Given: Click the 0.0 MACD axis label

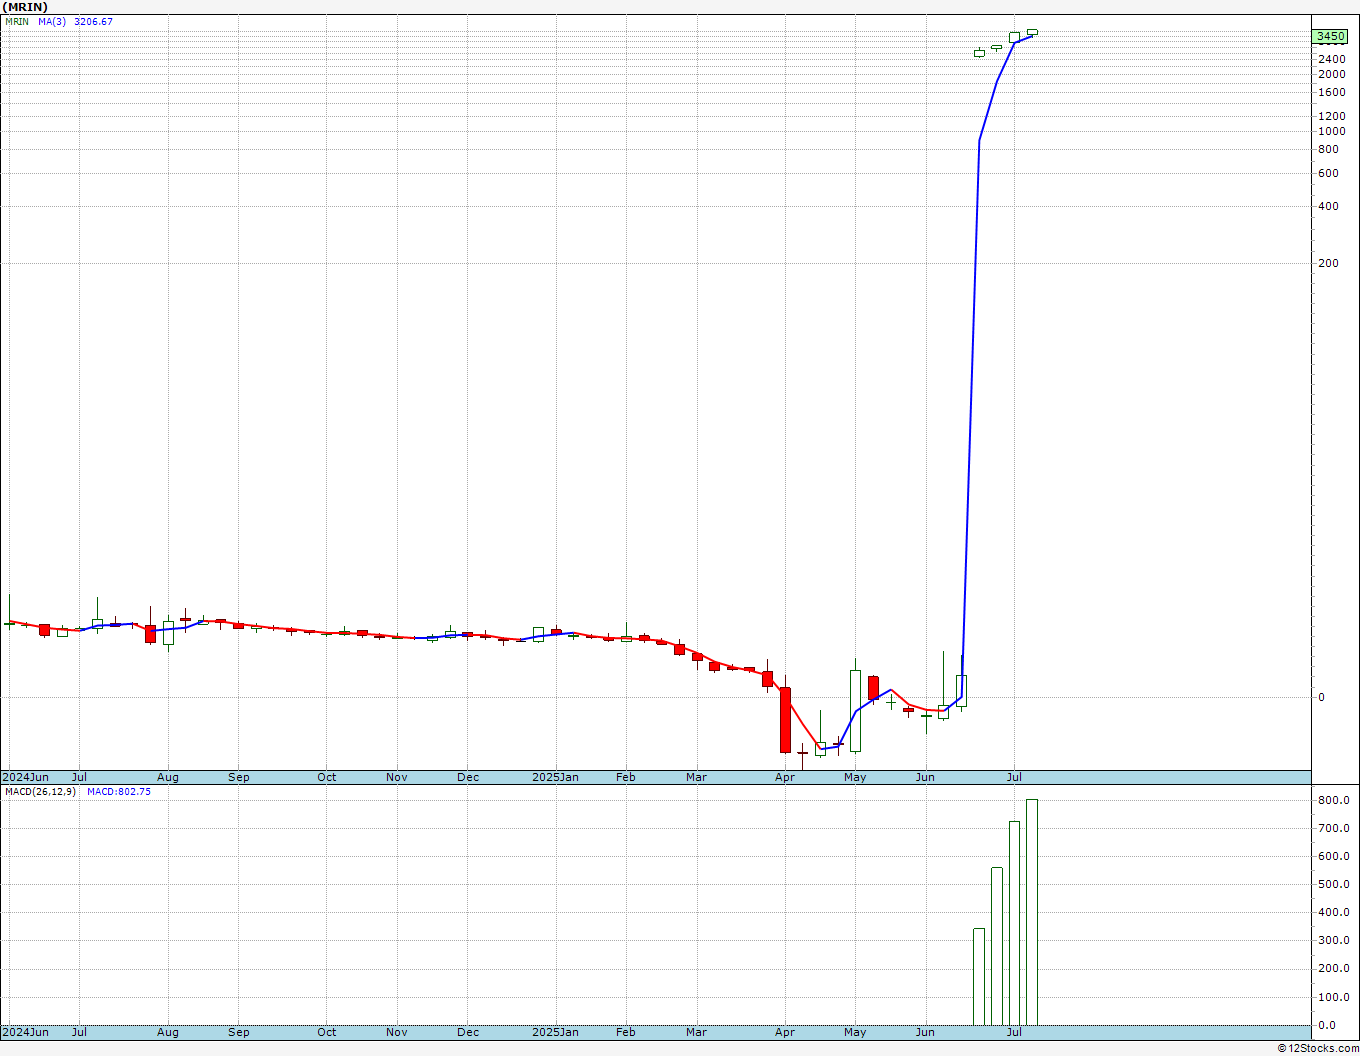Looking at the screenshot, I should pos(1327,1025).
